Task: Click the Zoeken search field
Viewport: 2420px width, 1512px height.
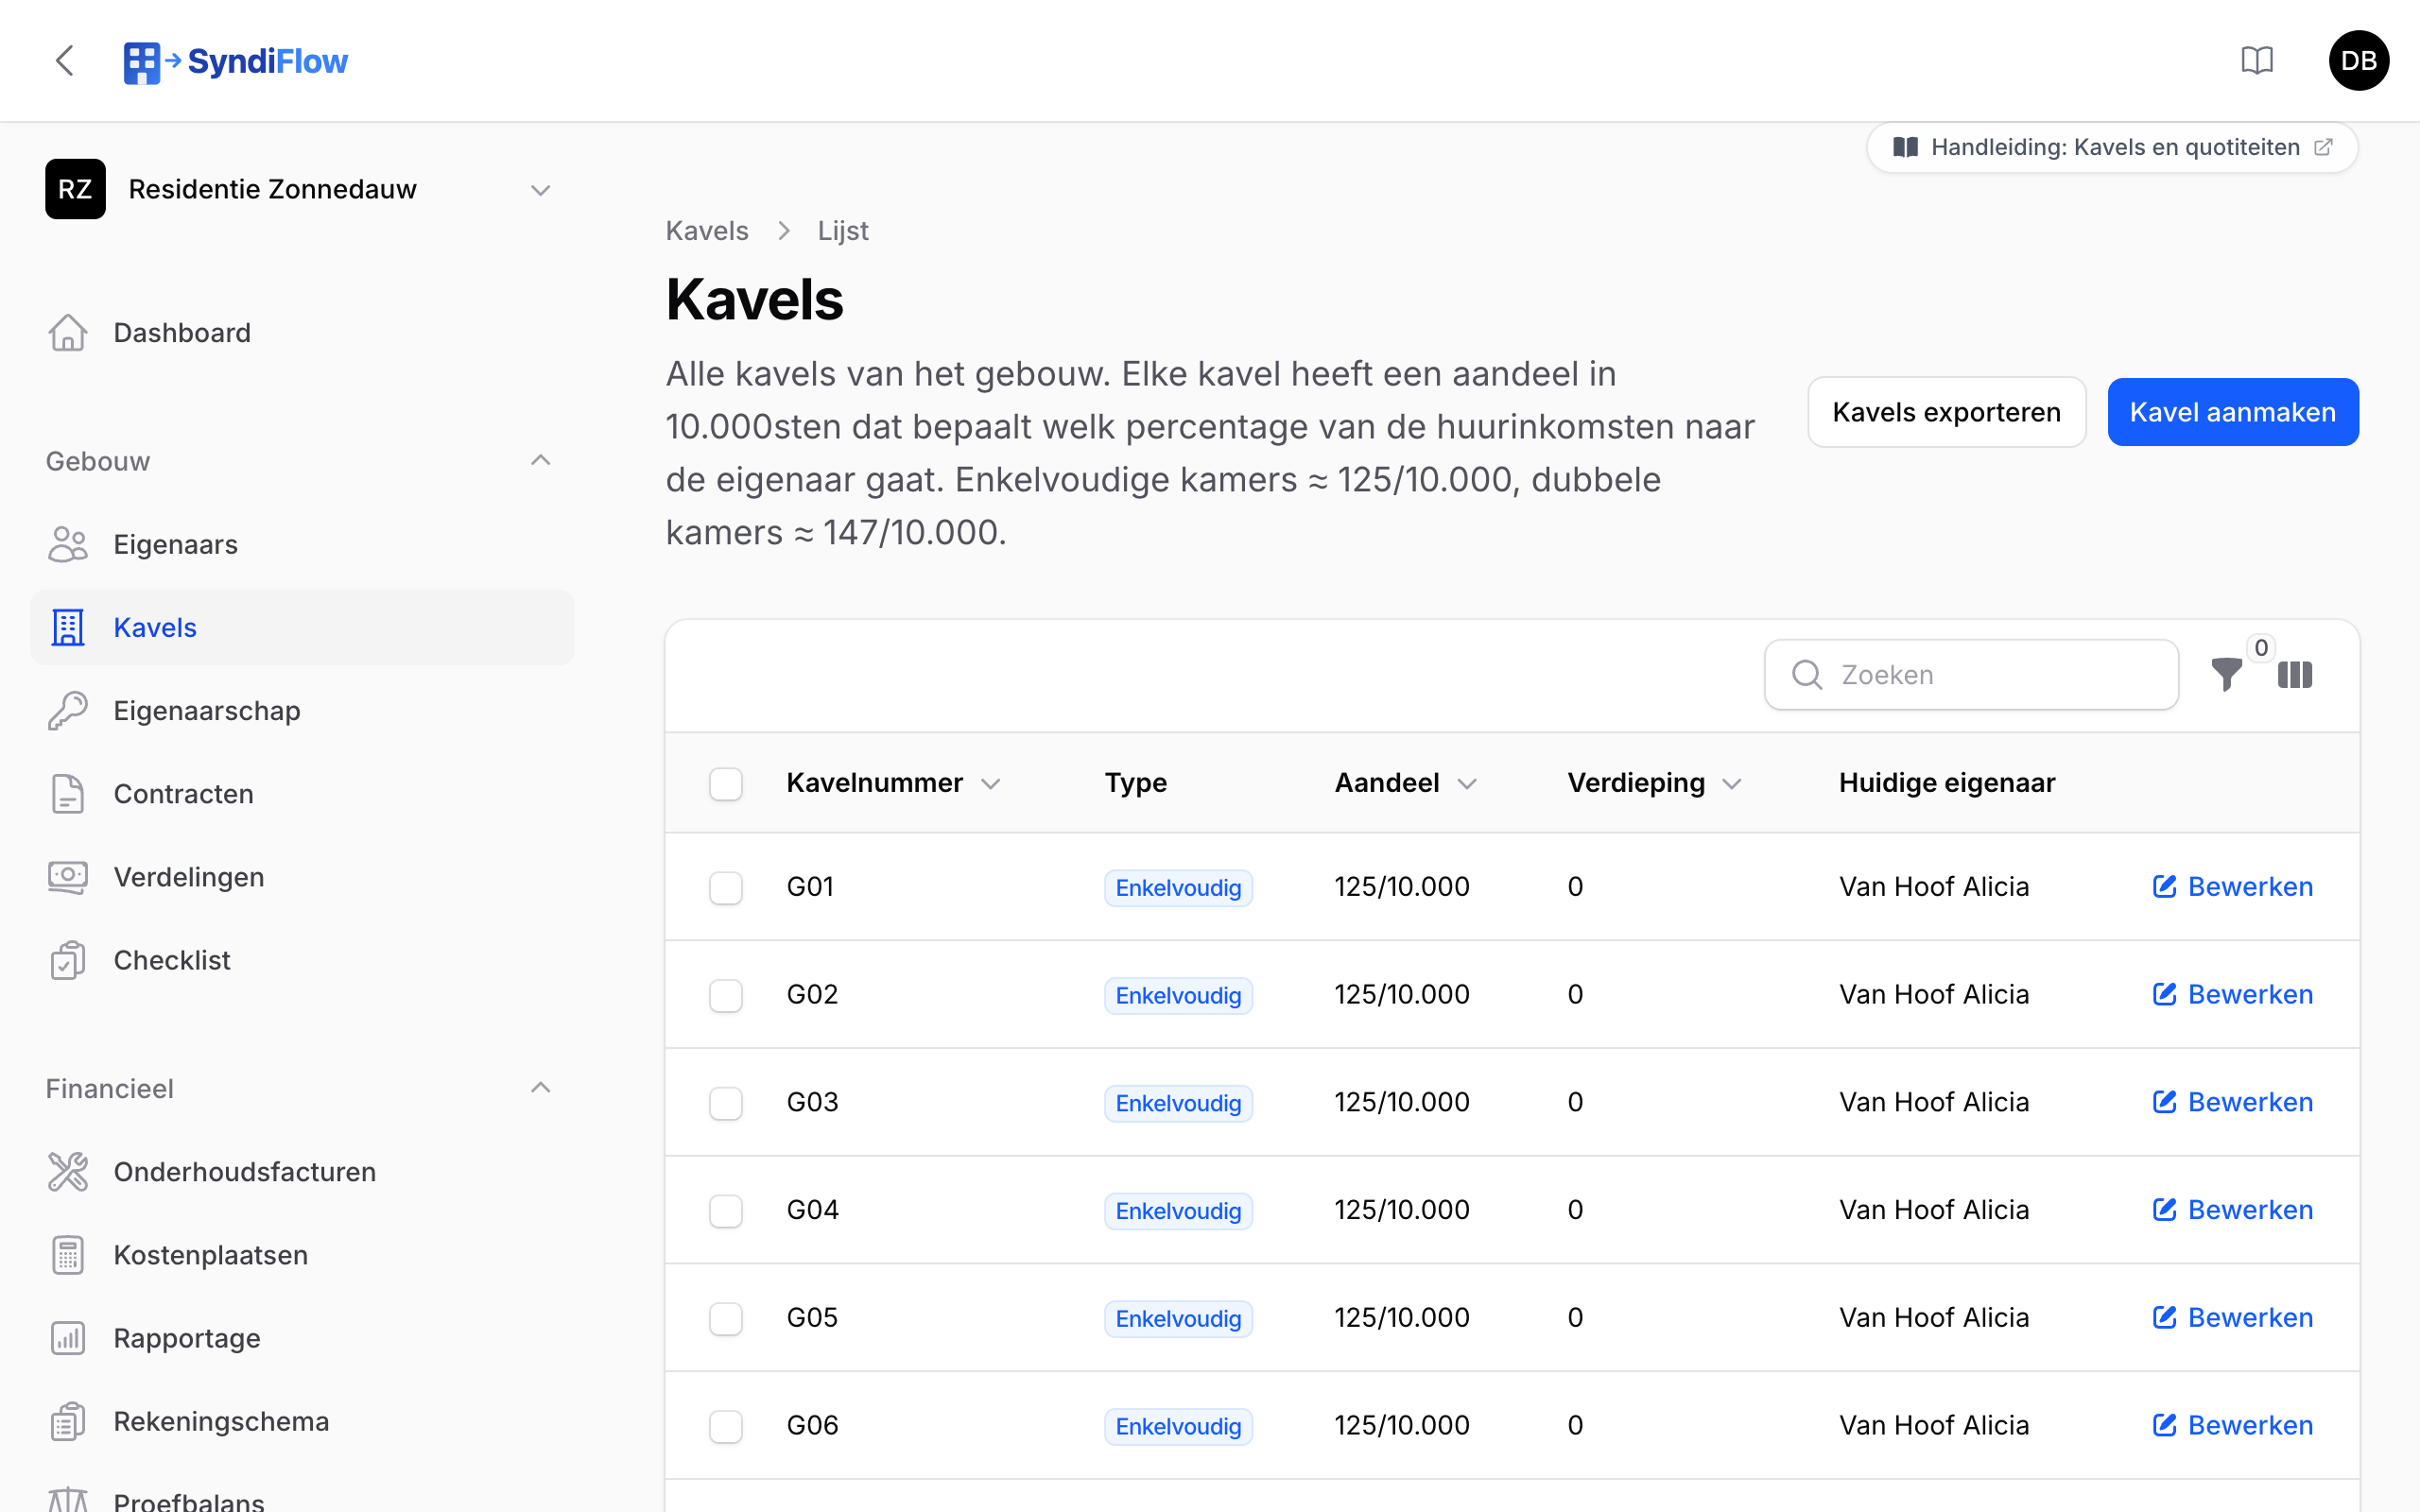Action: tap(1971, 675)
